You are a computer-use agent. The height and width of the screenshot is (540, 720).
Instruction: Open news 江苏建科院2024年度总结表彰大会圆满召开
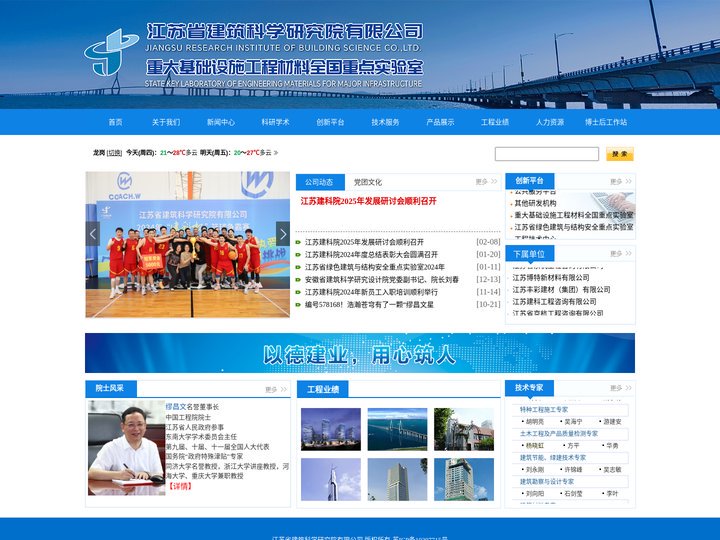click(371, 254)
